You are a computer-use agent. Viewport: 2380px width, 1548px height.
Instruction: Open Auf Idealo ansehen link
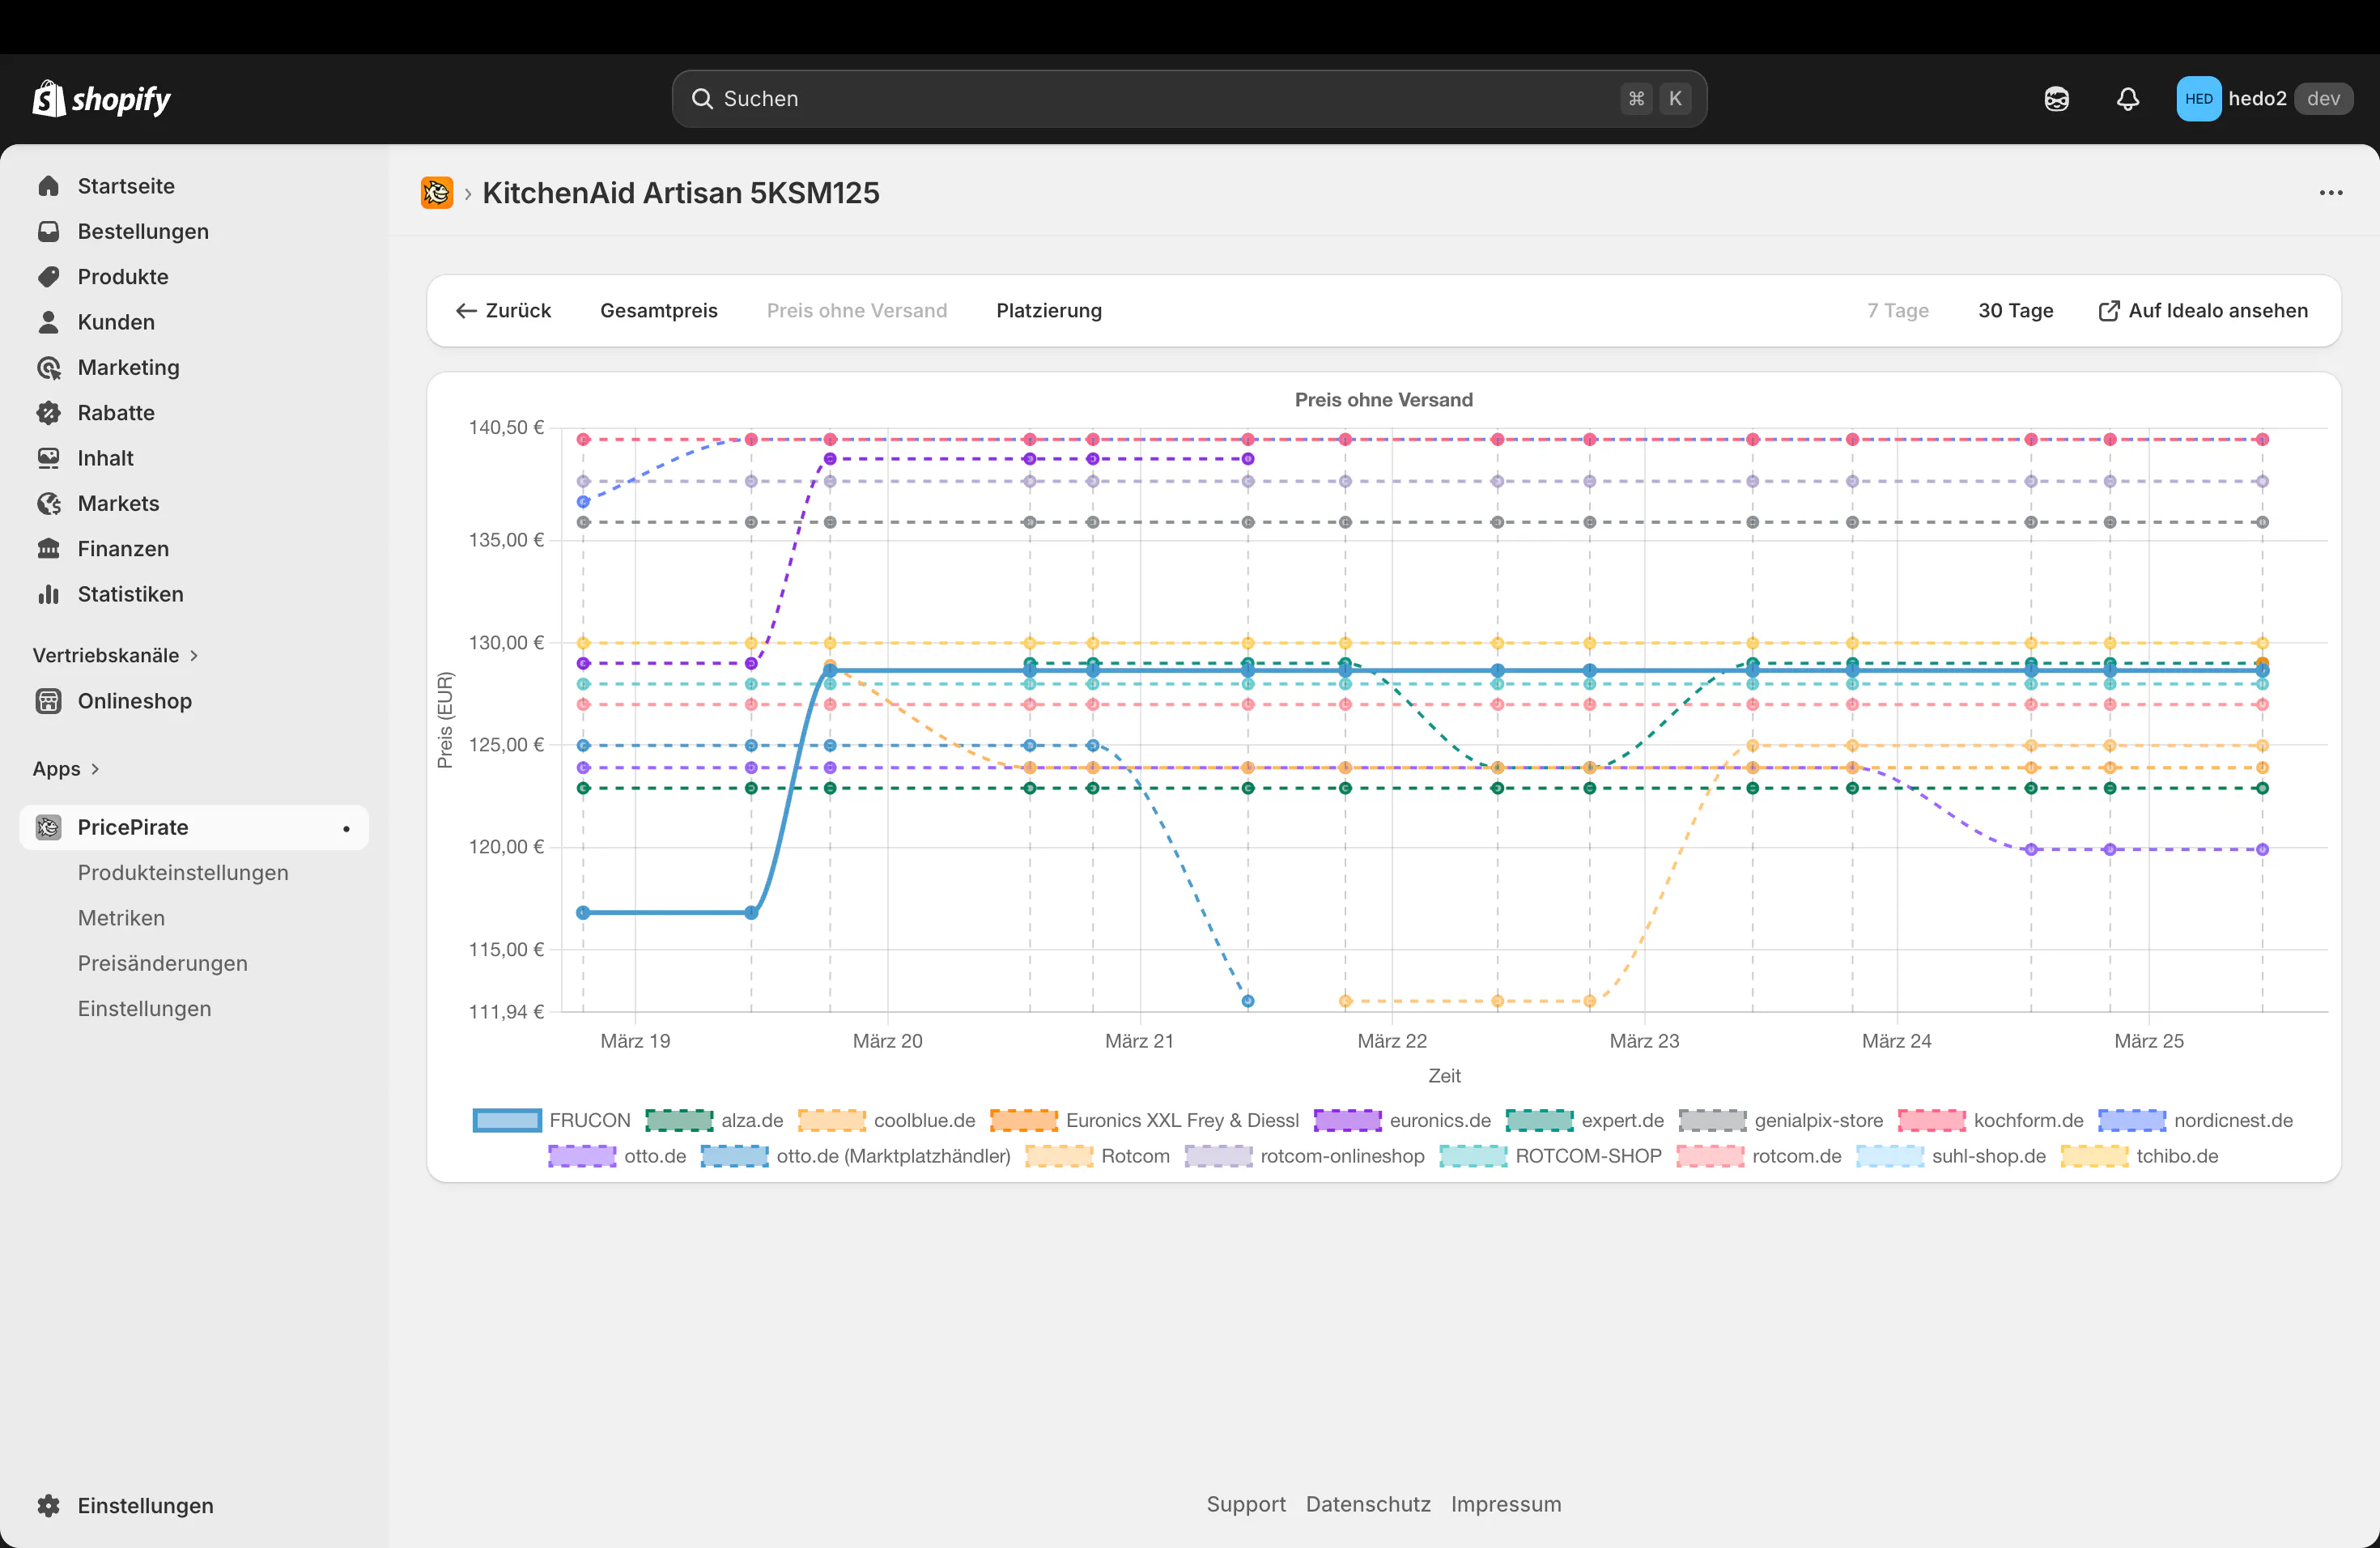point(2203,311)
